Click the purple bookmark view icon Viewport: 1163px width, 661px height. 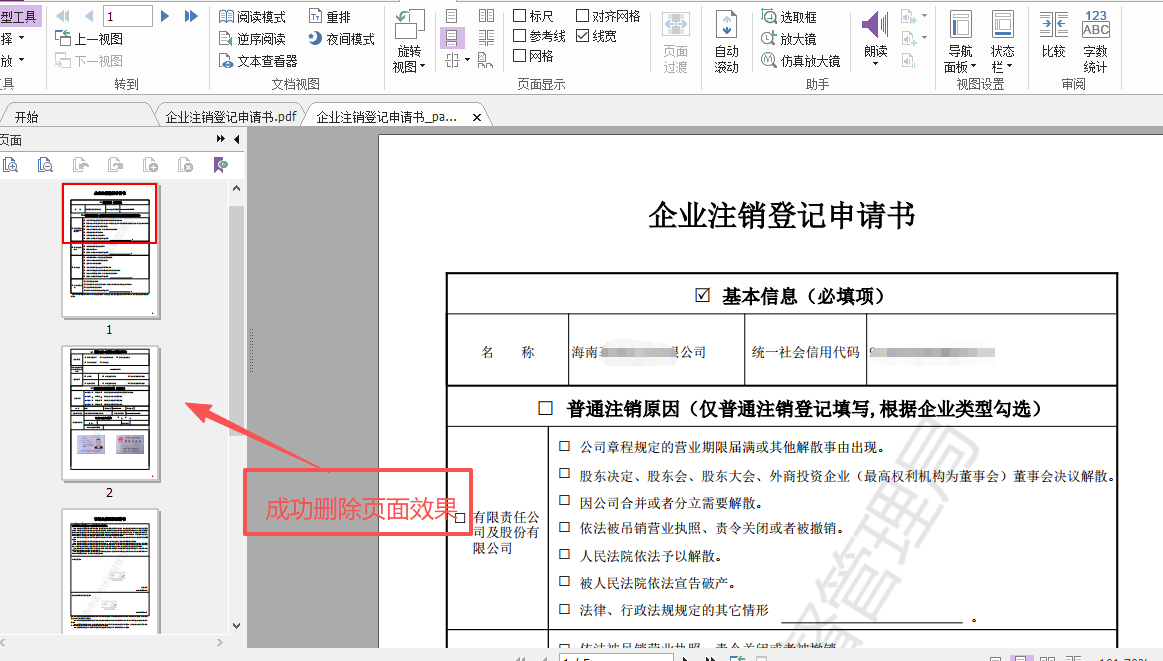pyautogui.click(x=220, y=165)
